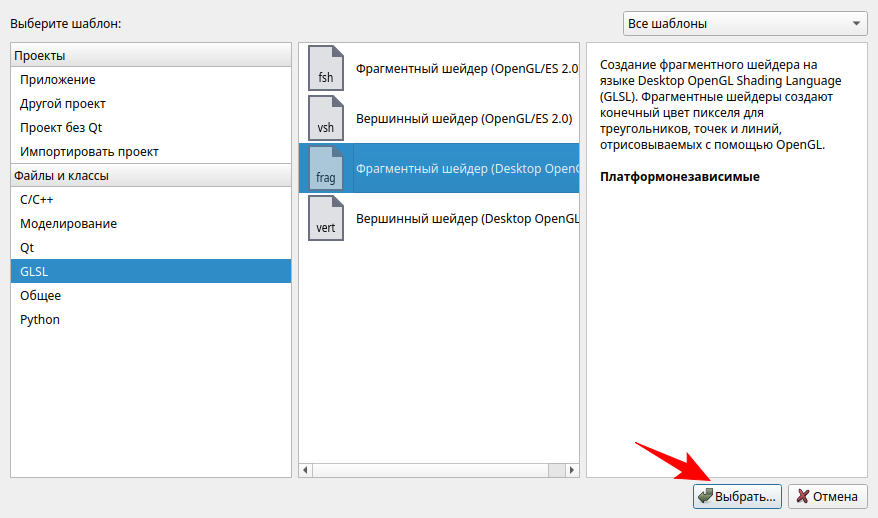The width and height of the screenshot is (878, 518).
Task: Select the highlighted «GLSL» category
Action: point(34,272)
